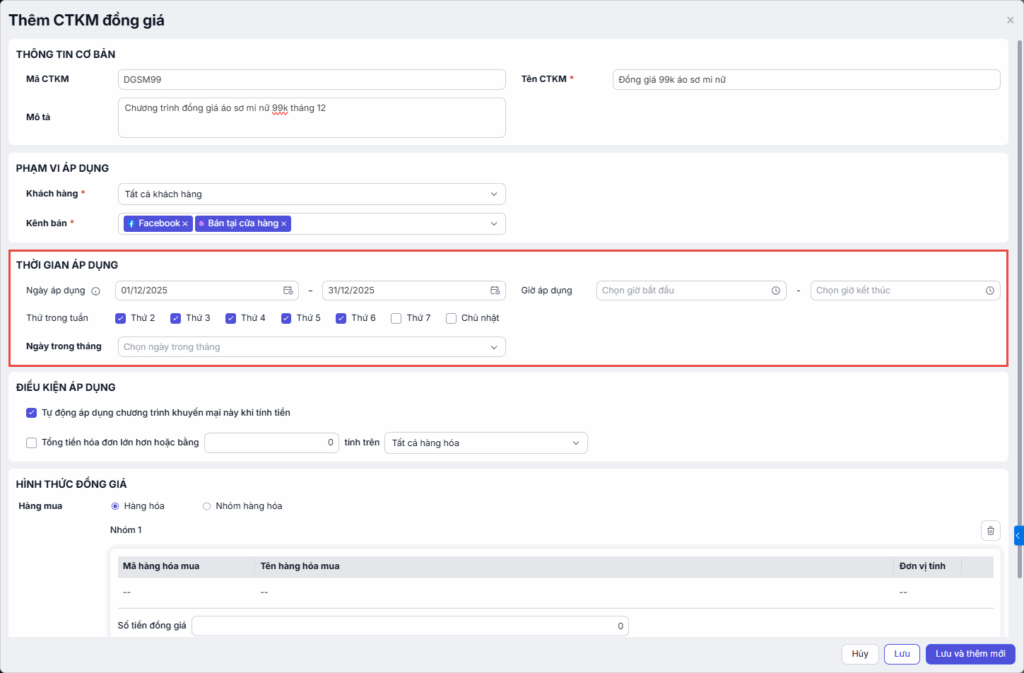1024x673 pixels.
Task: Click the Số tiền đồng giá field
Action: pyautogui.click(x=410, y=626)
